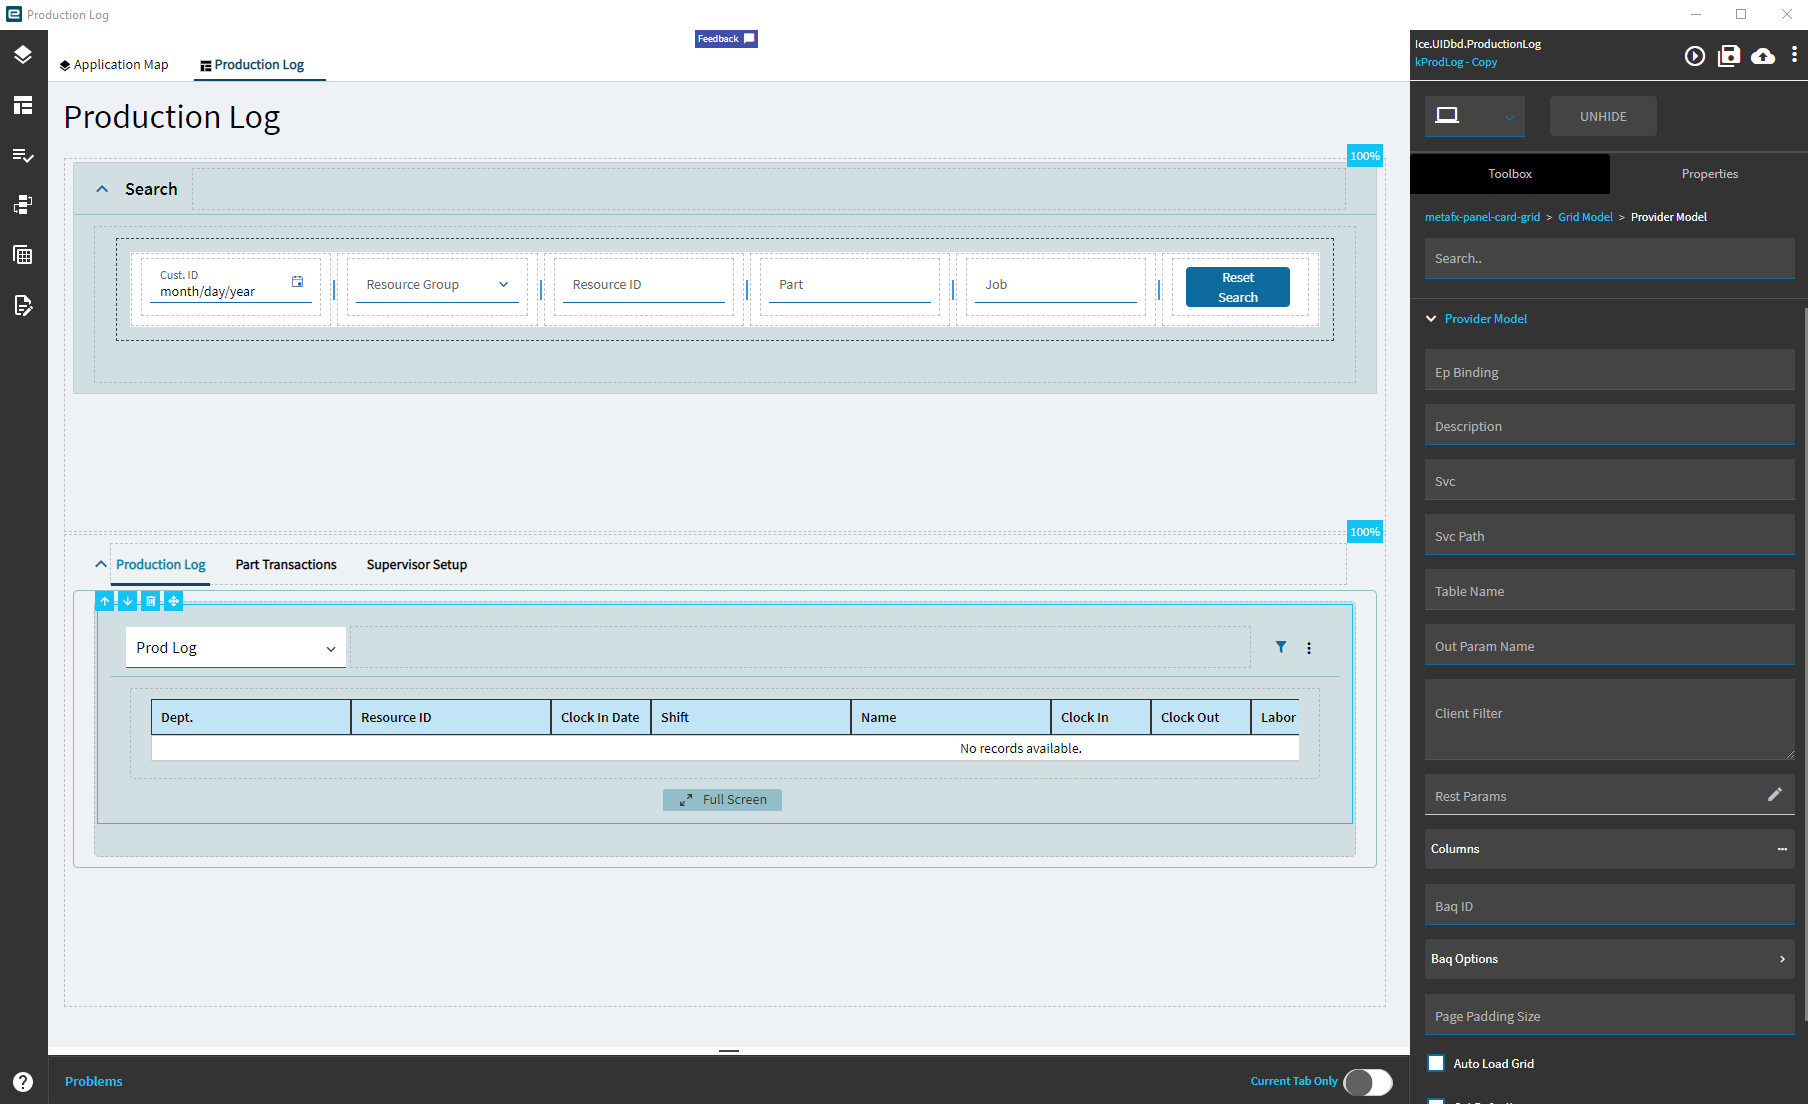The height and width of the screenshot is (1104, 1808).
Task: Collapse the Production Log tabs panel chevron
Action: pos(100,564)
